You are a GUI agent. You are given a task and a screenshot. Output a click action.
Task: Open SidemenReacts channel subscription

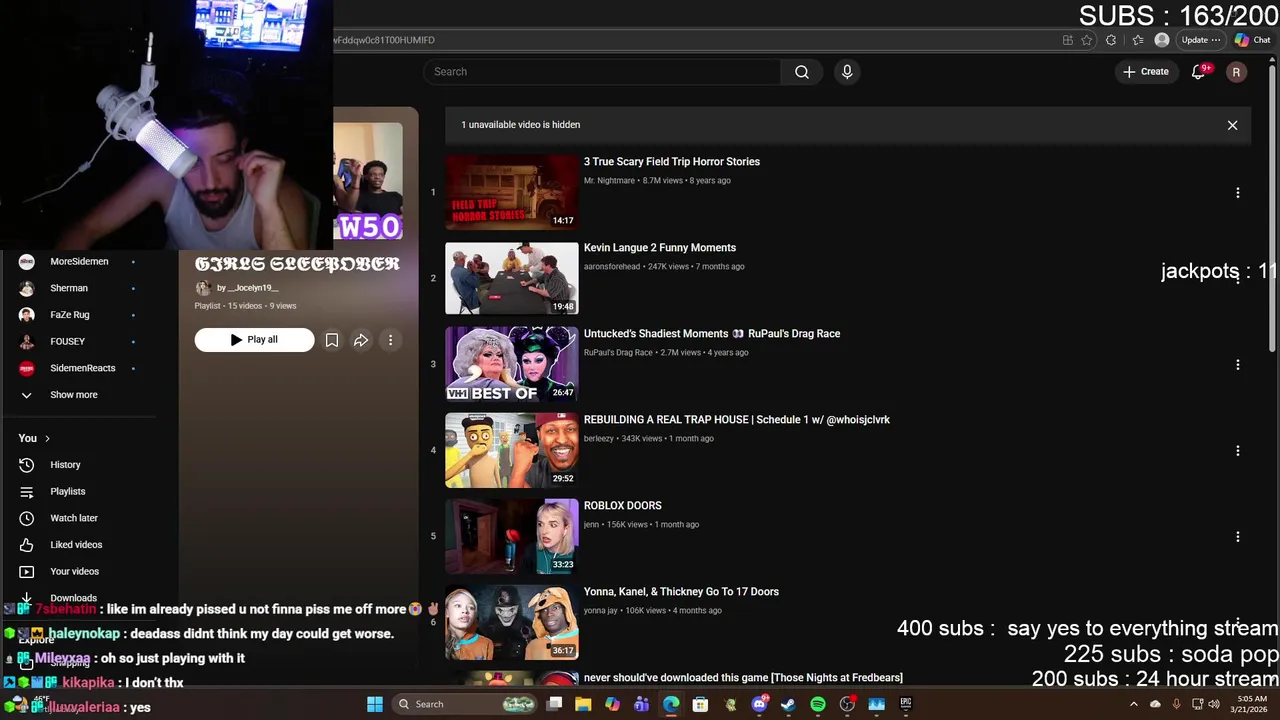[83, 368]
